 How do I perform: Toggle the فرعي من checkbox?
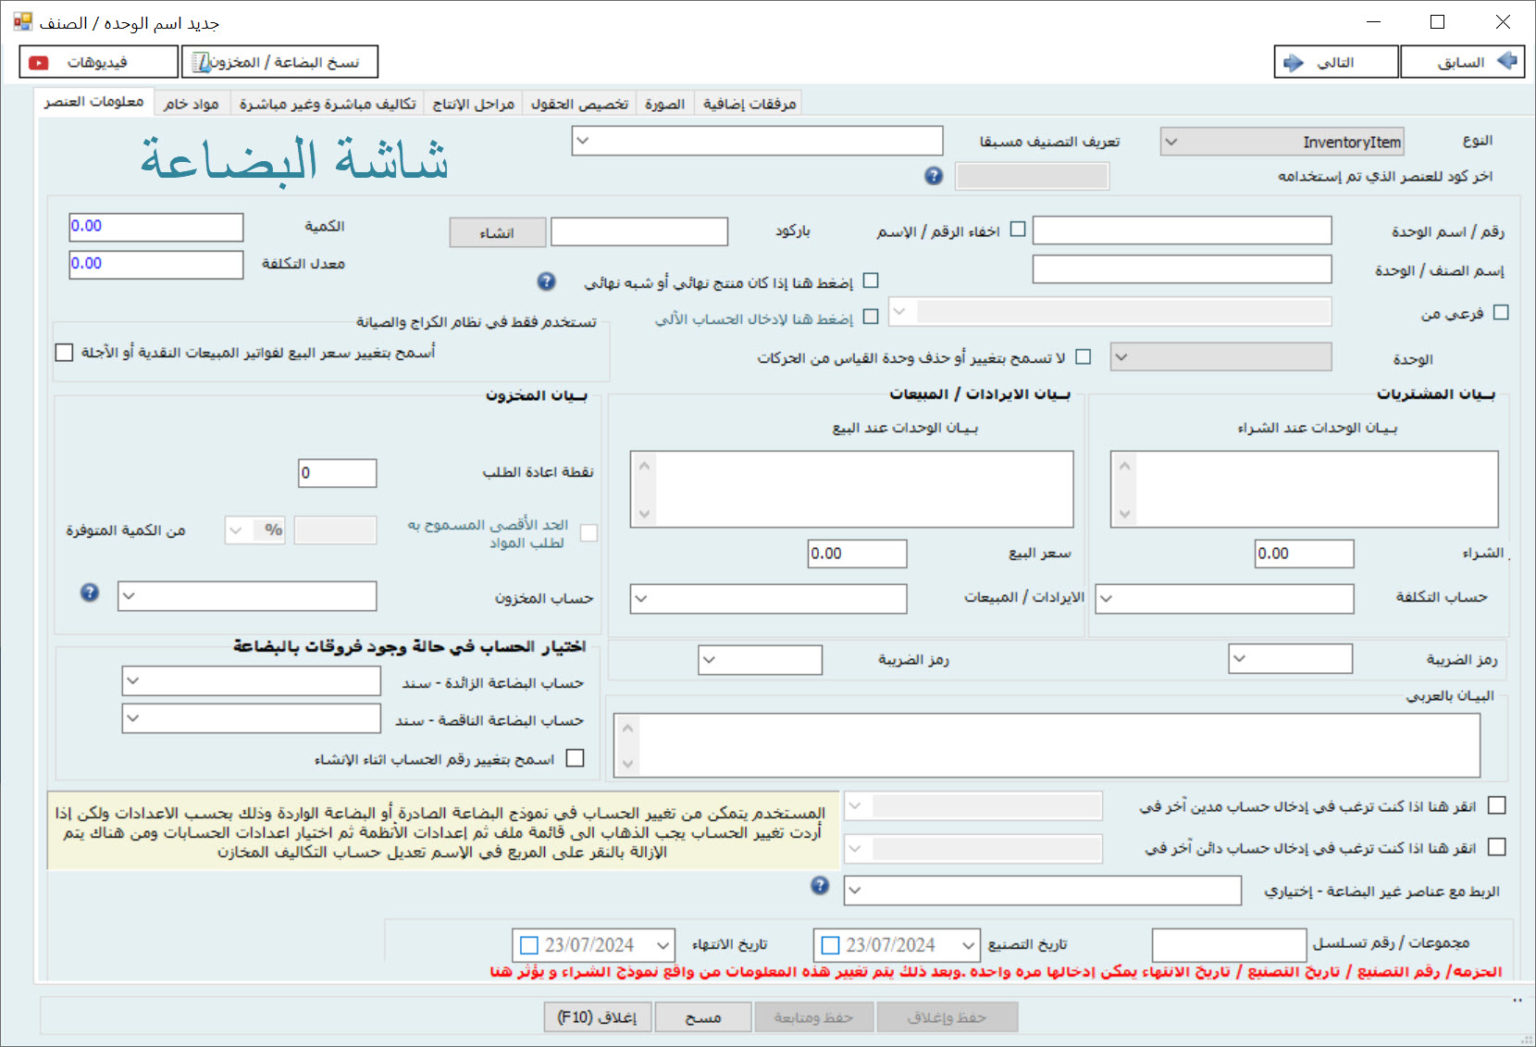pyautogui.click(x=1500, y=313)
